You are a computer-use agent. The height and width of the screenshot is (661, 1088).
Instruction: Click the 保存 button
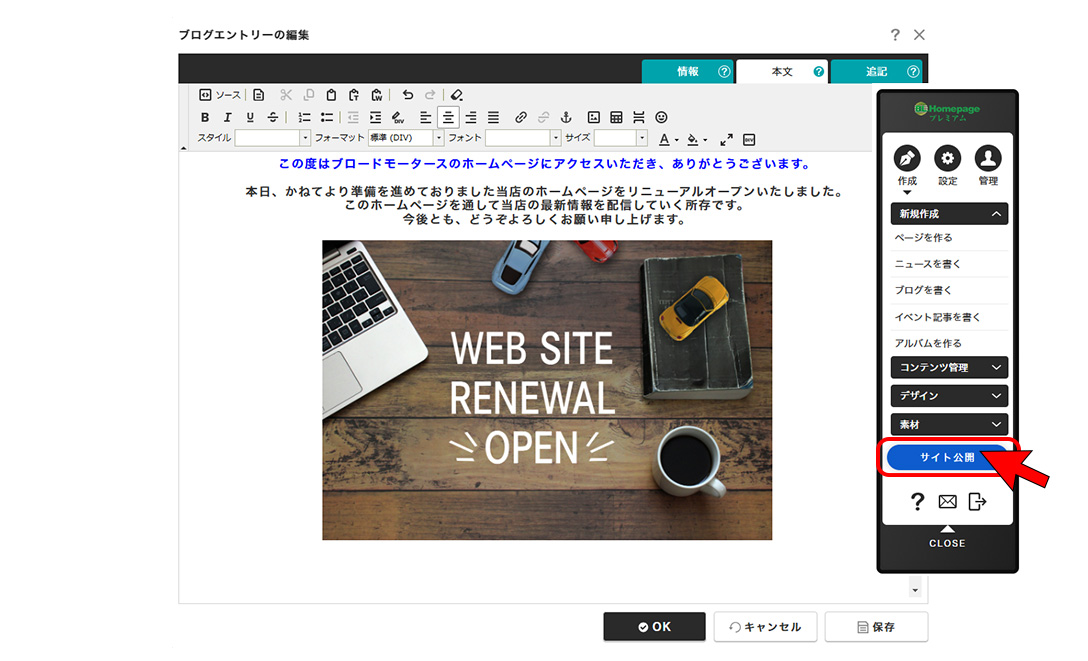[x=876, y=627]
